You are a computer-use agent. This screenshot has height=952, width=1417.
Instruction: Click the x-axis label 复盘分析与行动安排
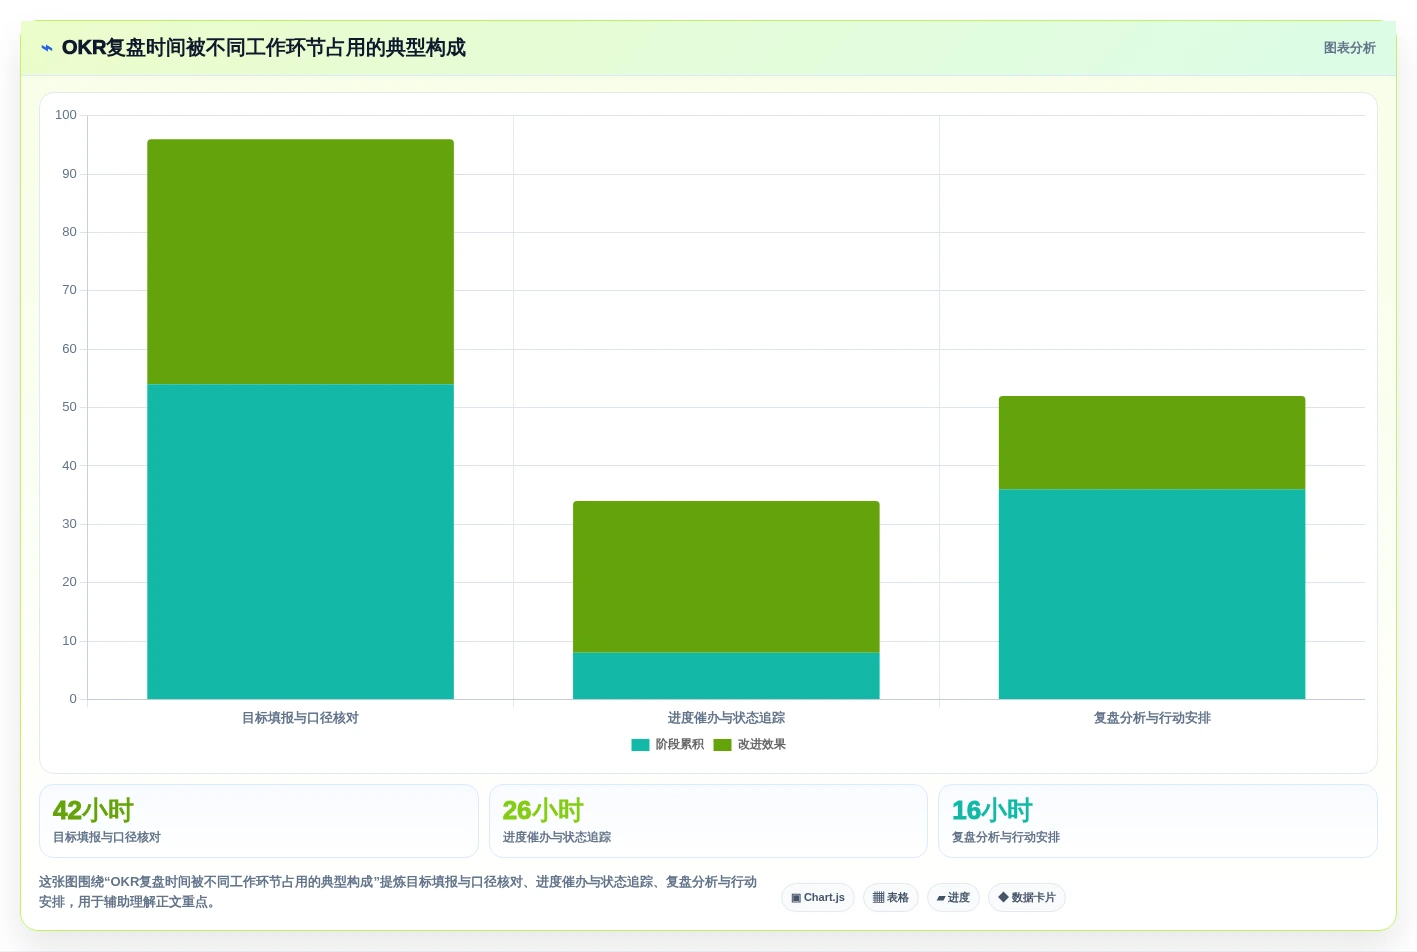[x=1152, y=718]
